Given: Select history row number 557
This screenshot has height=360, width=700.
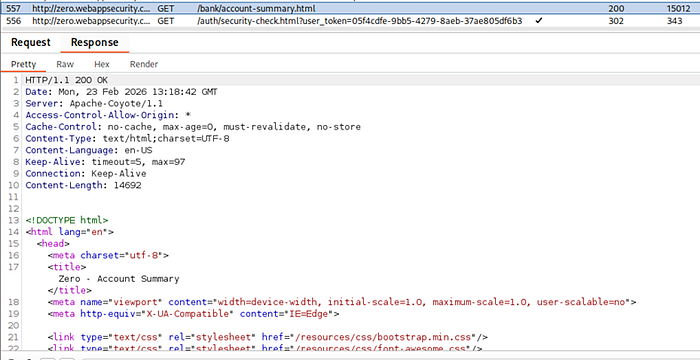Looking at the screenshot, I should click(350, 8).
